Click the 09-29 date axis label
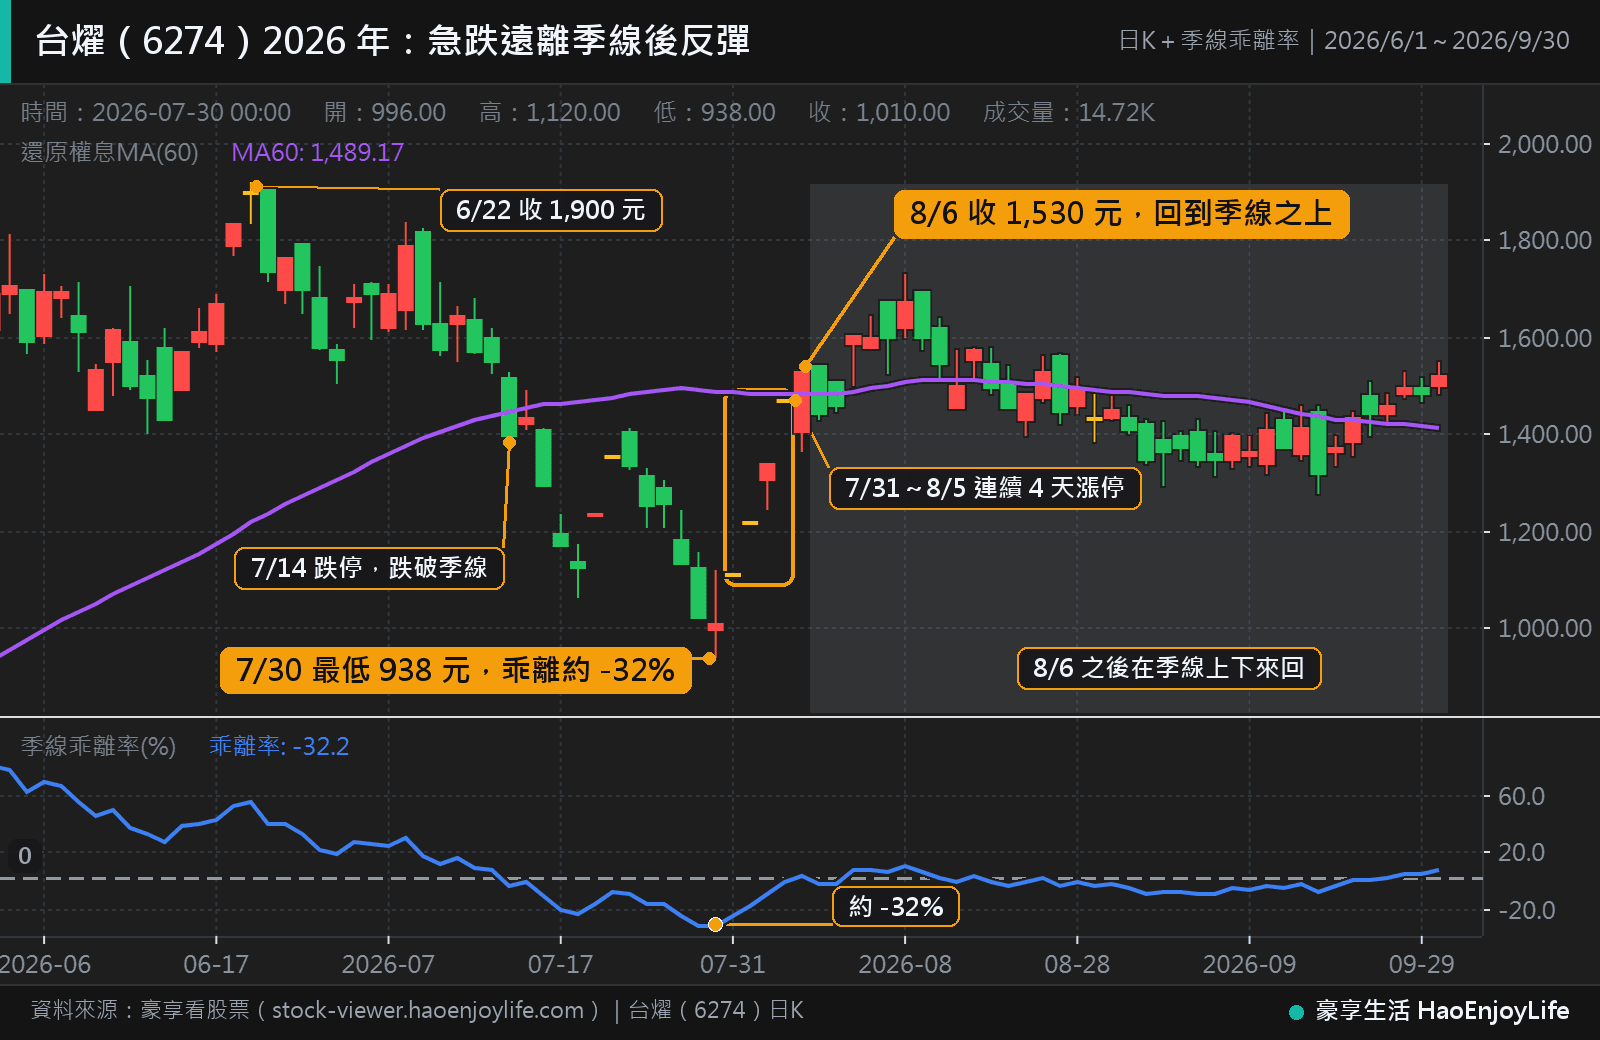Viewport: 1600px width, 1040px height. tap(1421, 964)
